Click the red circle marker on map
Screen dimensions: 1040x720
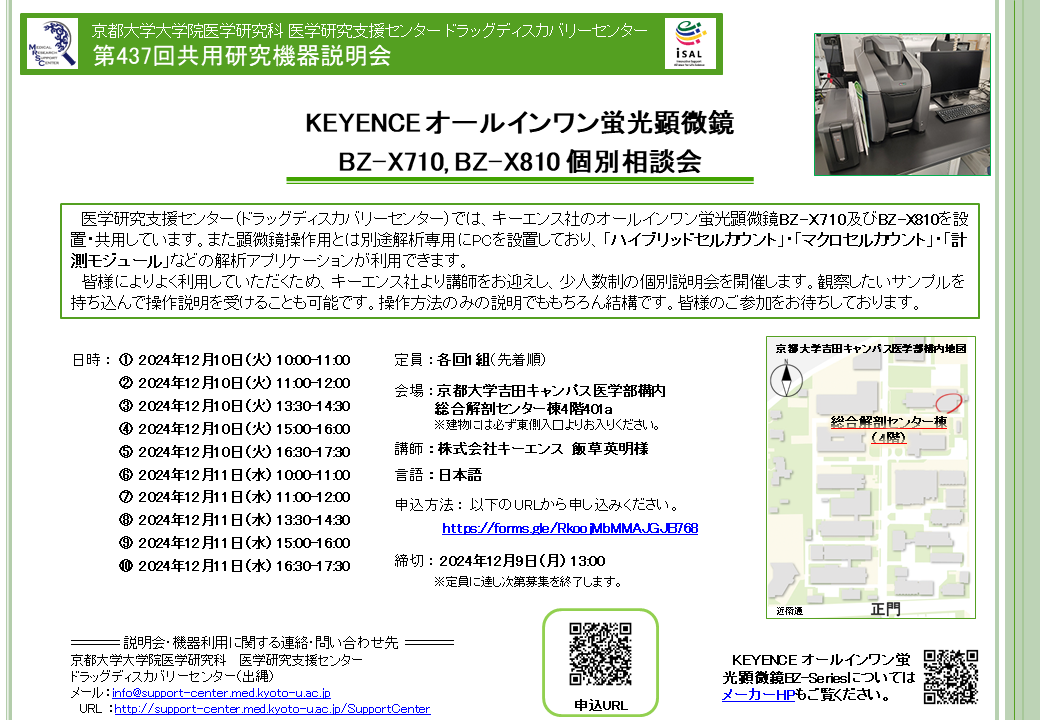(948, 402)
